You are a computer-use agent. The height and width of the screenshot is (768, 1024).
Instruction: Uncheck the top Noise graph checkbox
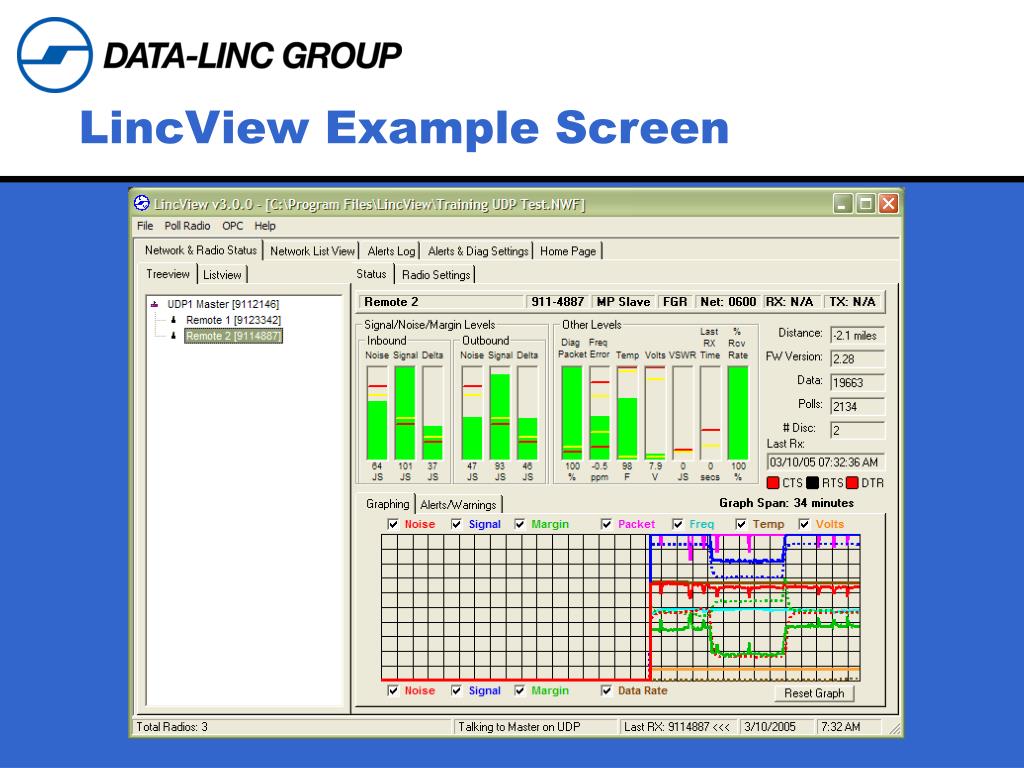[392, 524]
